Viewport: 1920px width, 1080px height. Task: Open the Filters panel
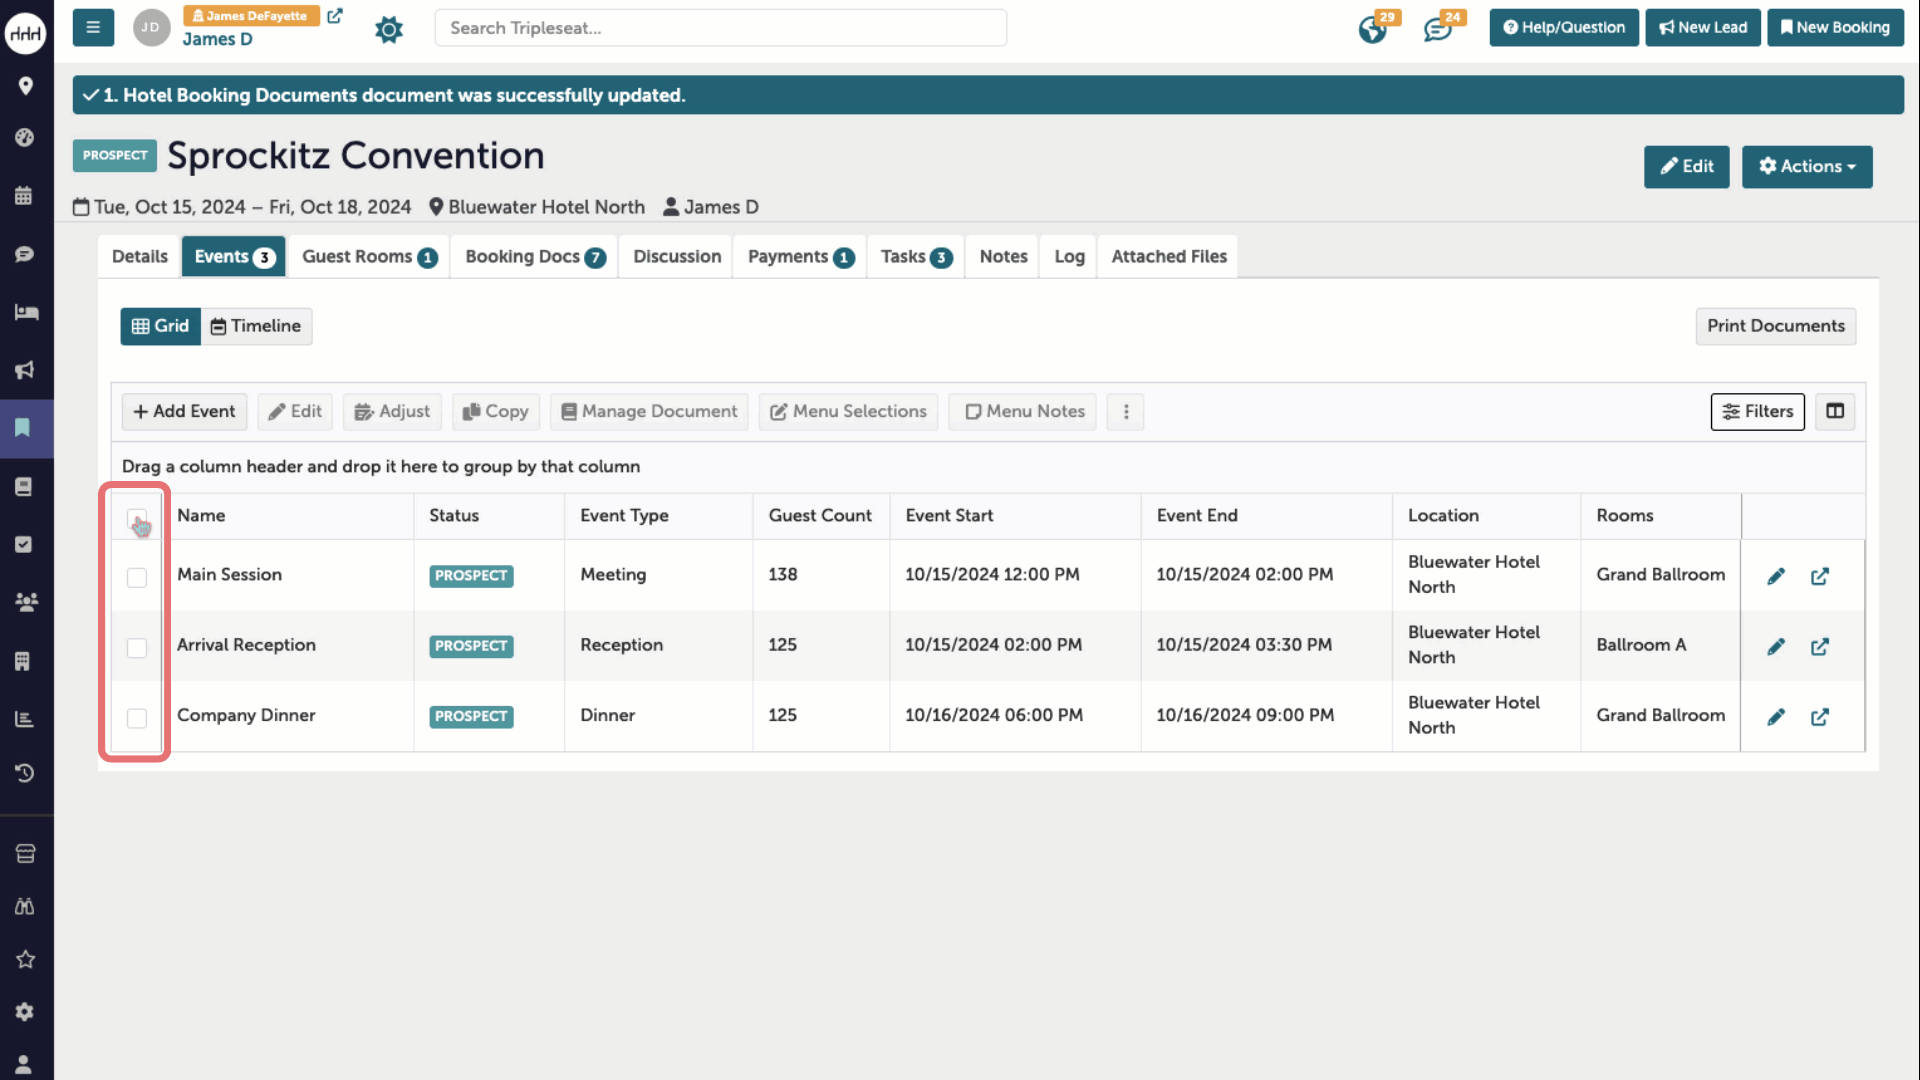[x=1757, y=411]
